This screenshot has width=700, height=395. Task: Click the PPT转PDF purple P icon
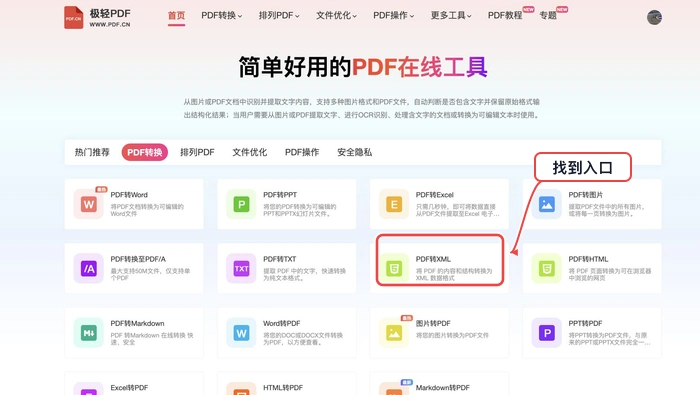pos(546,333)
